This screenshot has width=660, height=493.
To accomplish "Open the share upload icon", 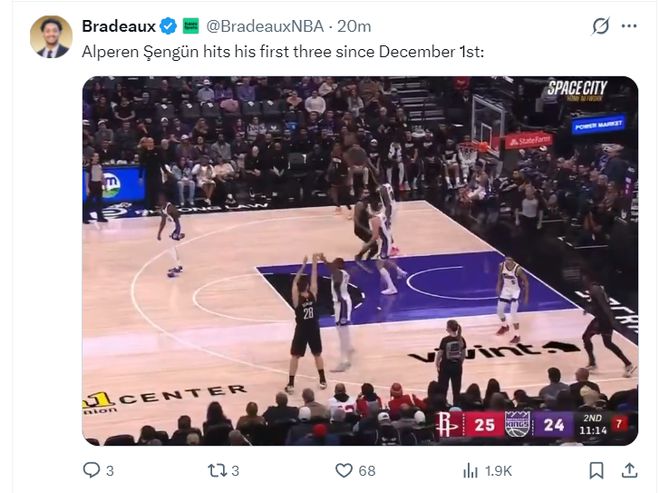I will (x=629, y=470).
